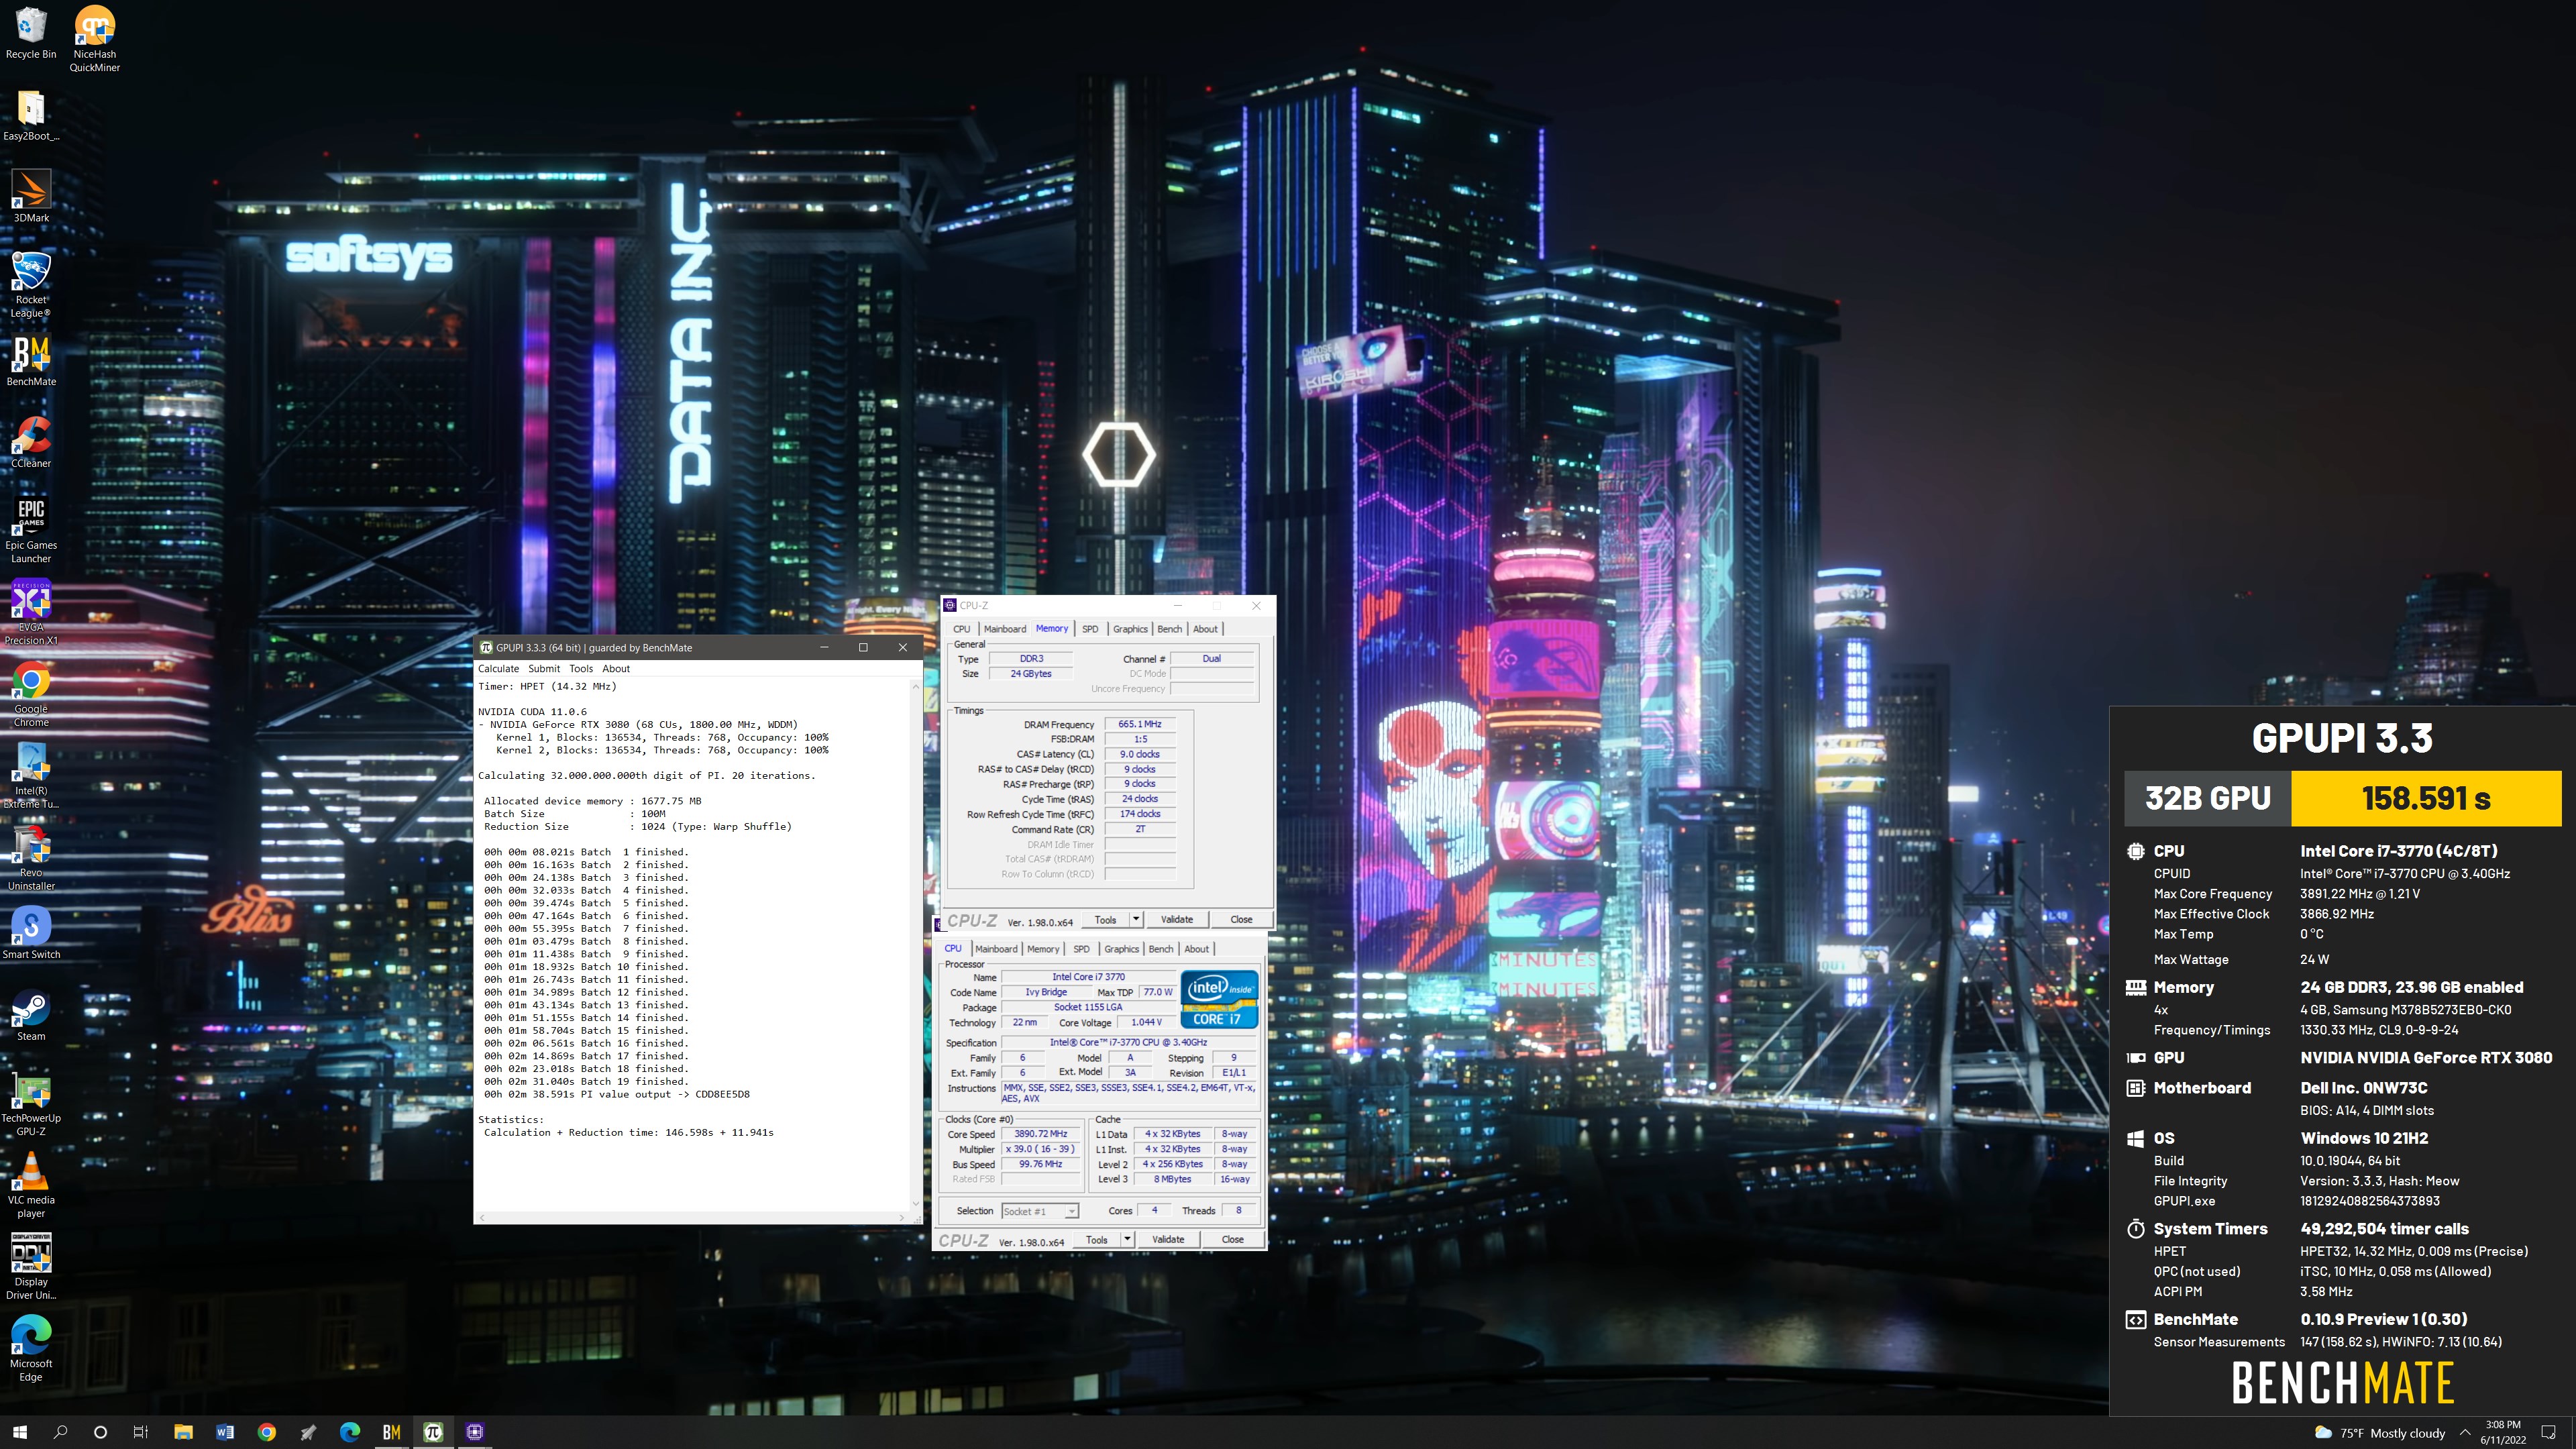This screenshot has height=1449, width=2576.
Task: Click Tools button in lower CPU-Z
Action: (1097, 1239)
